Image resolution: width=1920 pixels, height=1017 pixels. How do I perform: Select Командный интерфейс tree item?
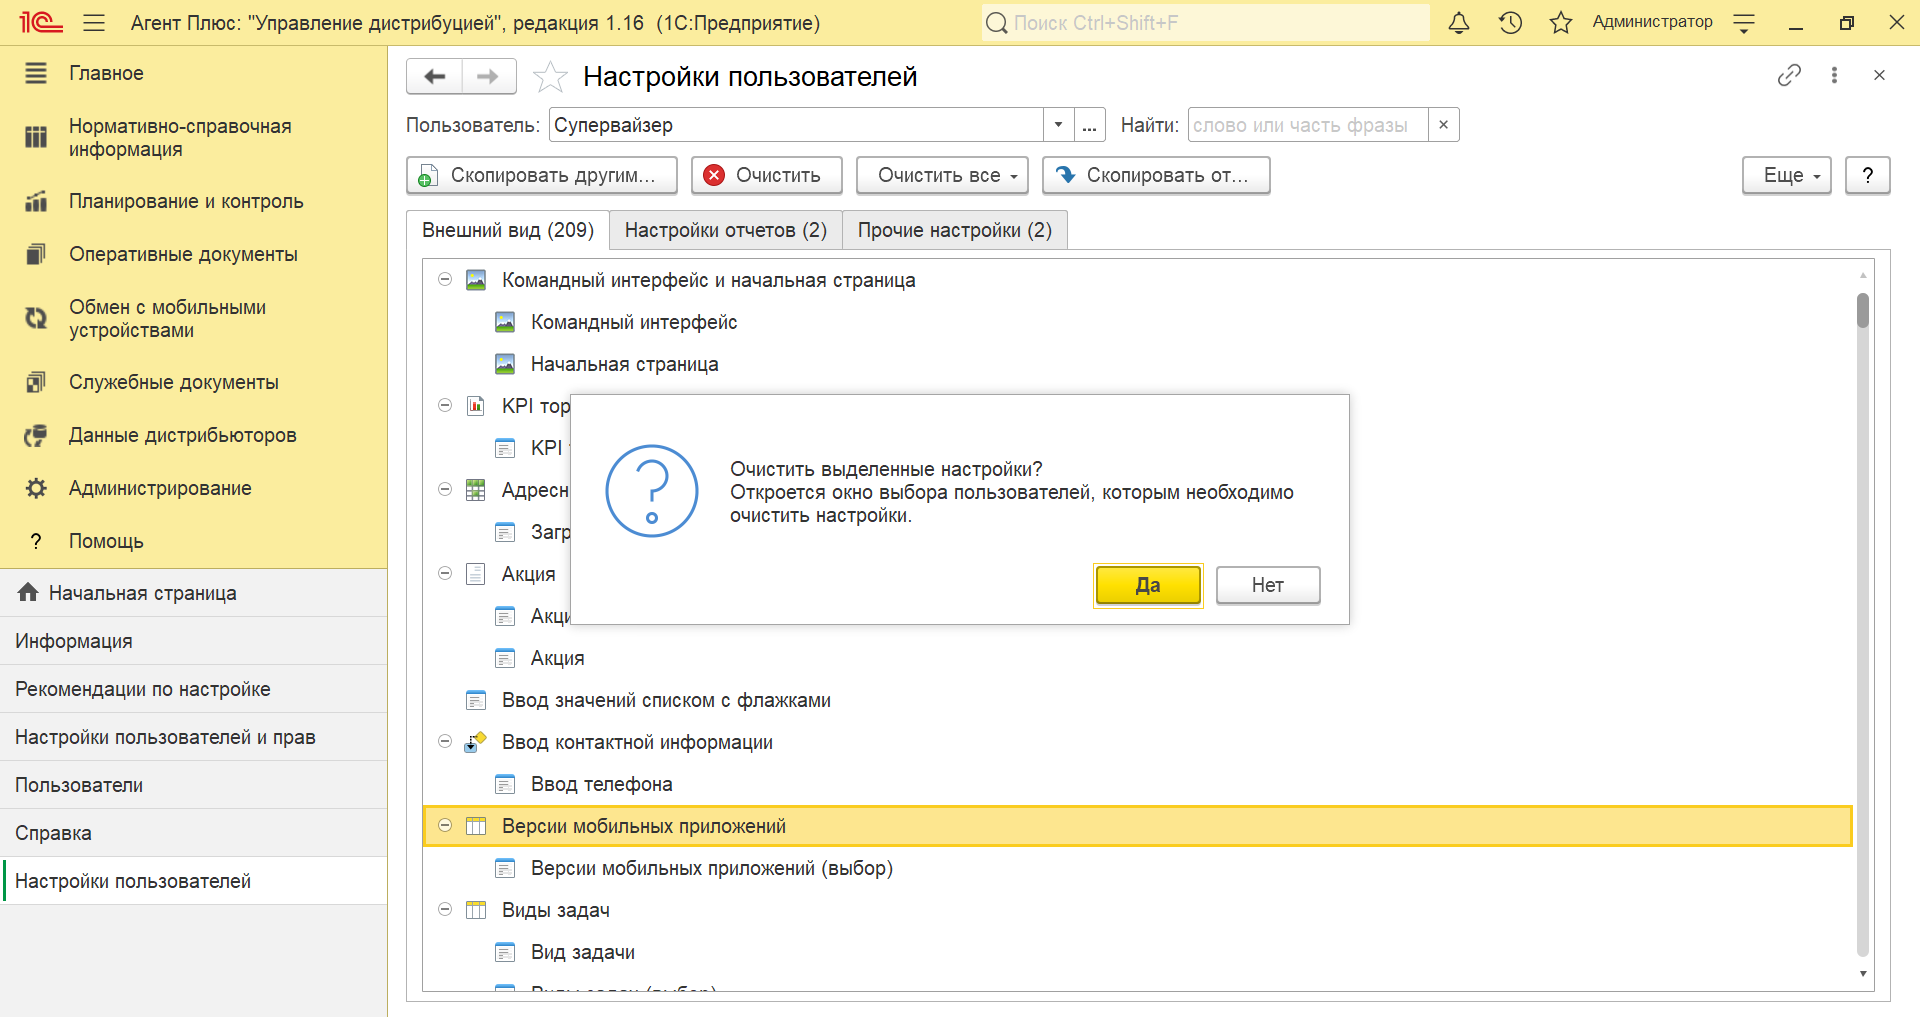pos(634,322)
